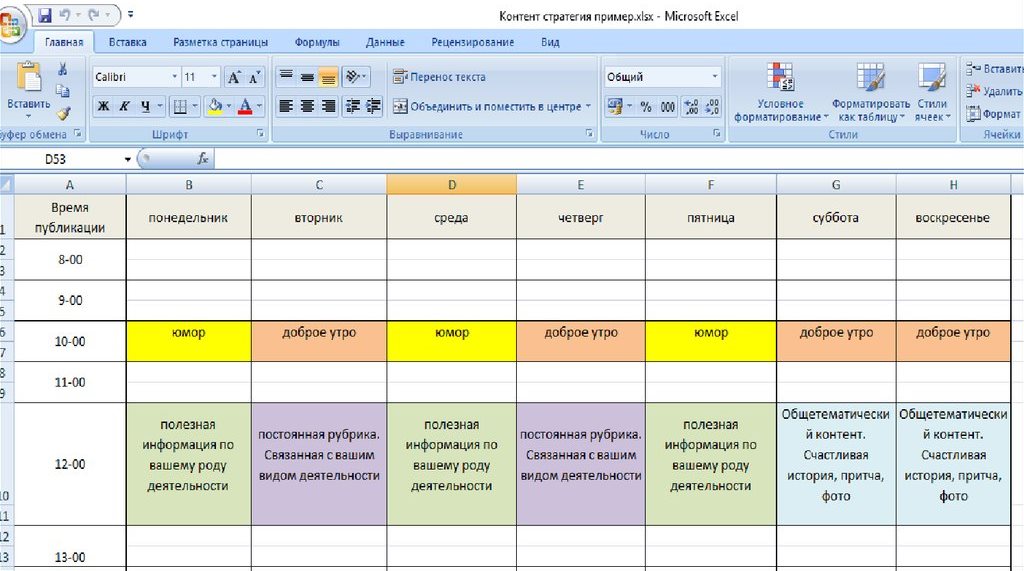Center text horizontally
This screenshot has width=1024, height=571.
(308, 106)
